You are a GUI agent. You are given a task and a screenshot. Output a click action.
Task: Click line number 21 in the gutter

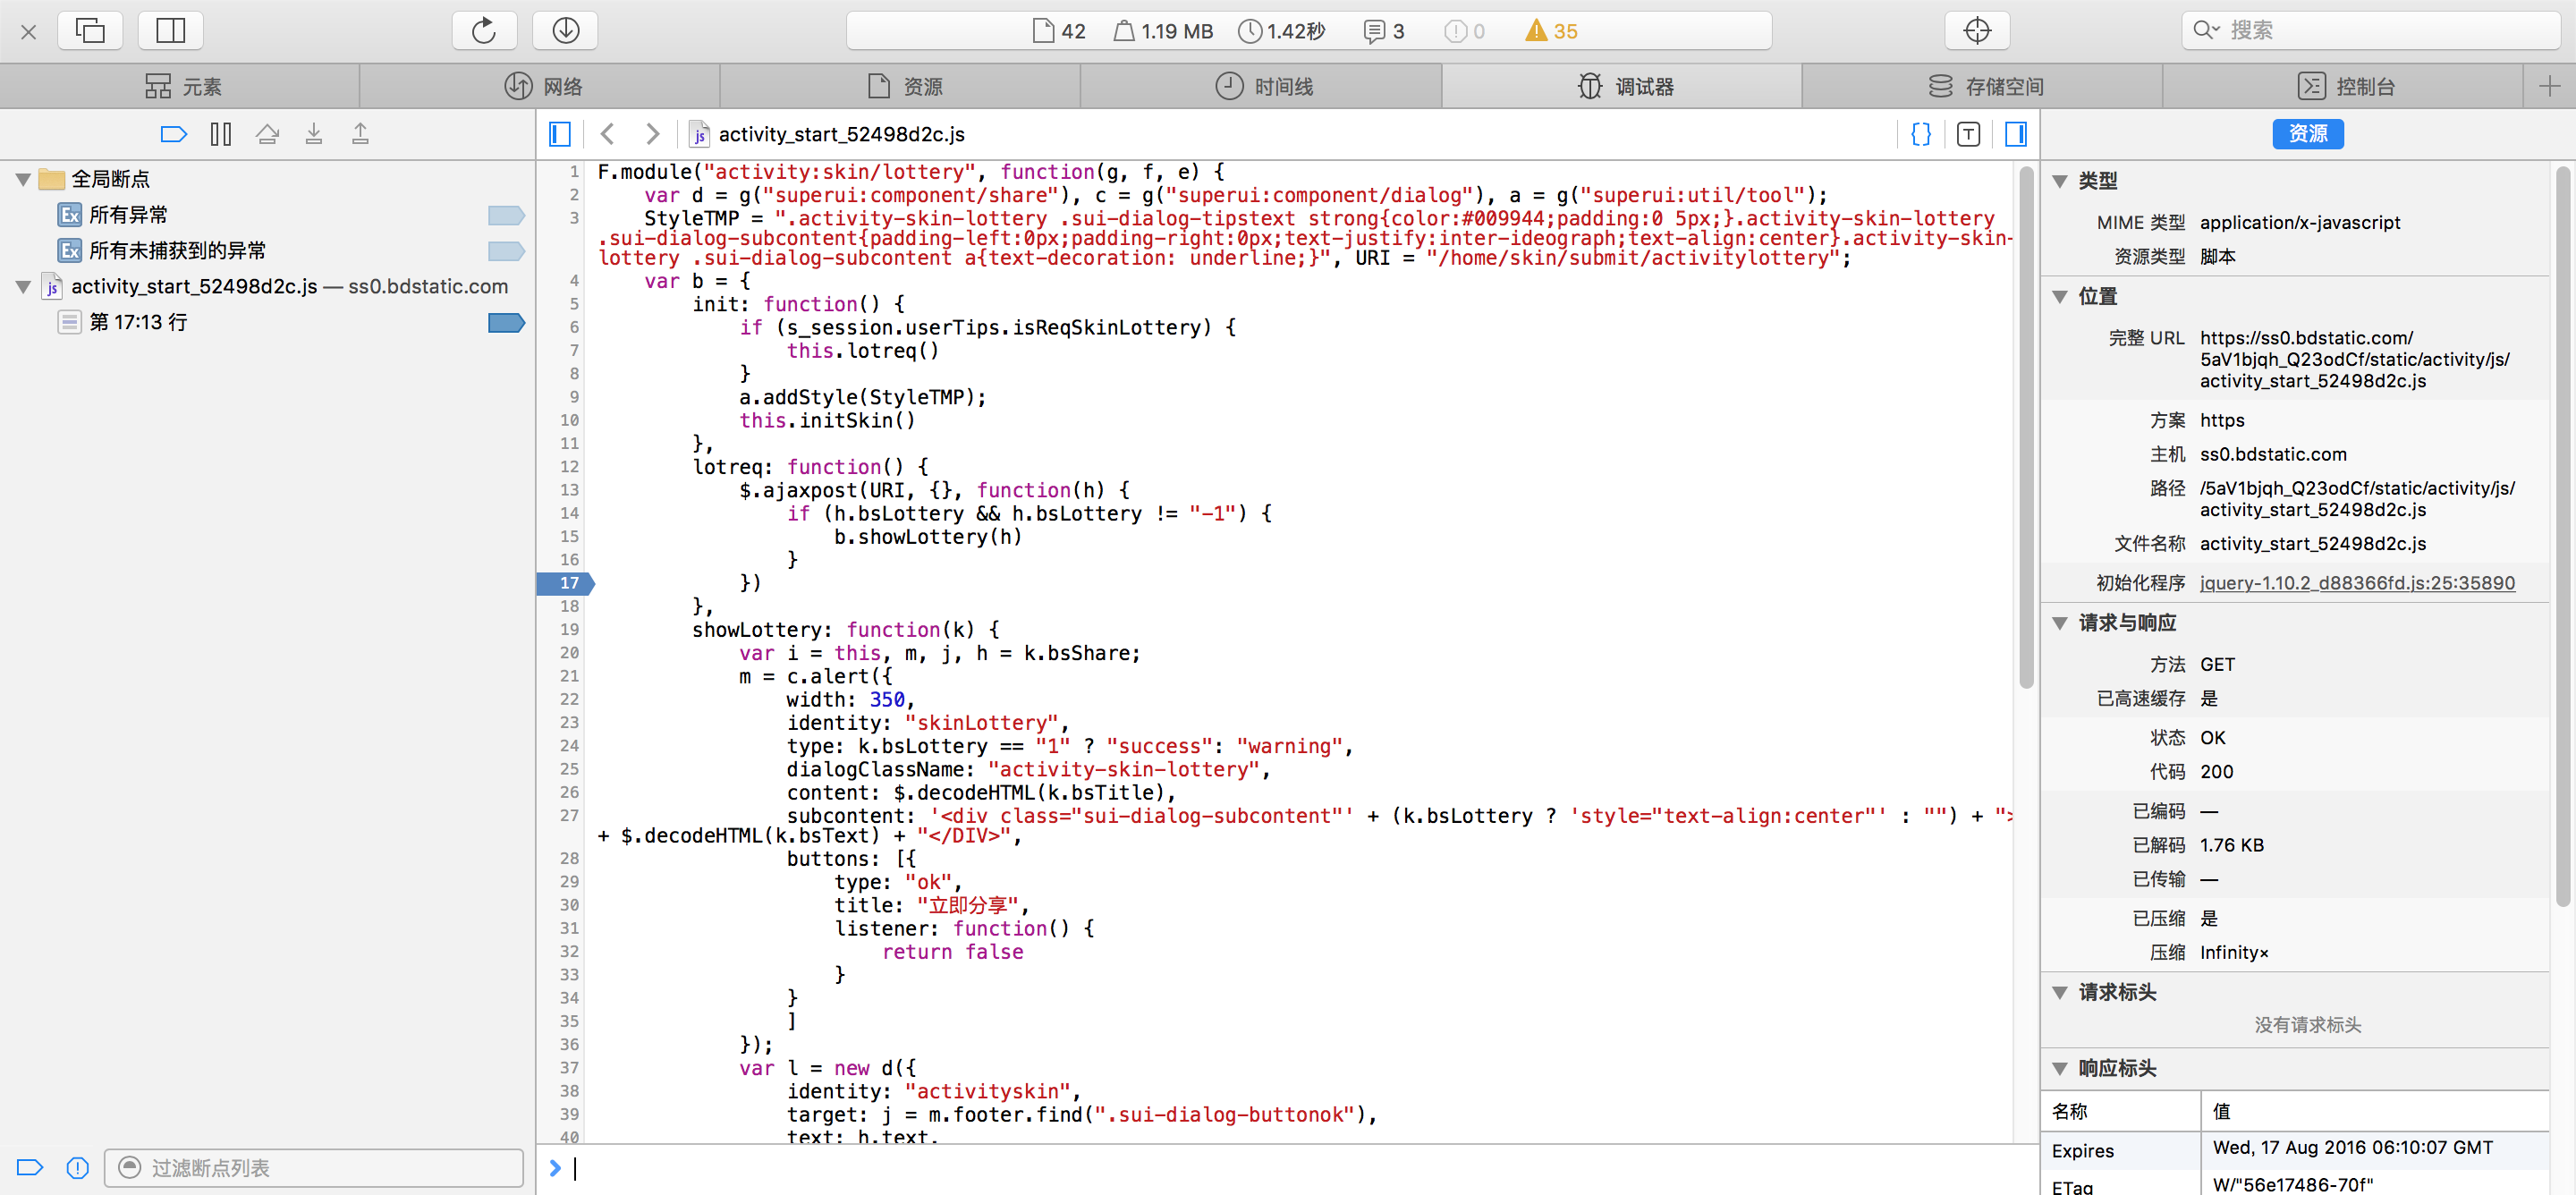pos(569,676)
